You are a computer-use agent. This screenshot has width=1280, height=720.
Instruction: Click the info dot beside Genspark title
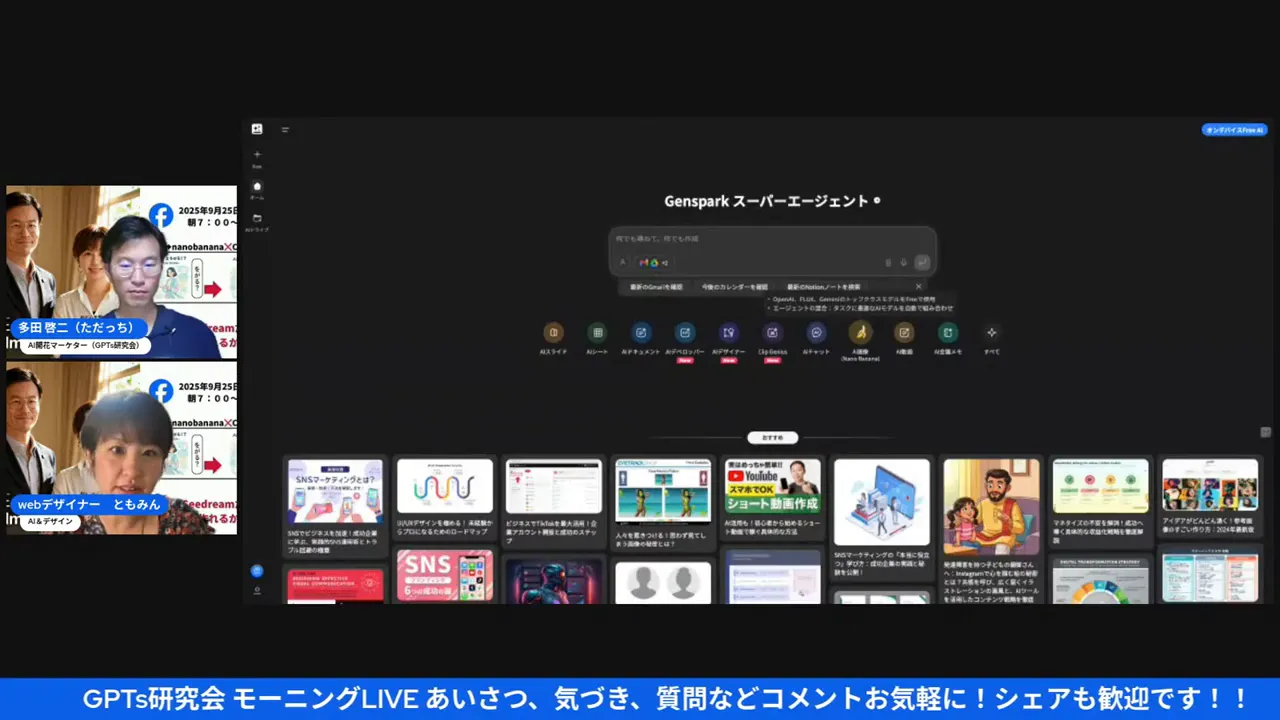click(877, 200)
